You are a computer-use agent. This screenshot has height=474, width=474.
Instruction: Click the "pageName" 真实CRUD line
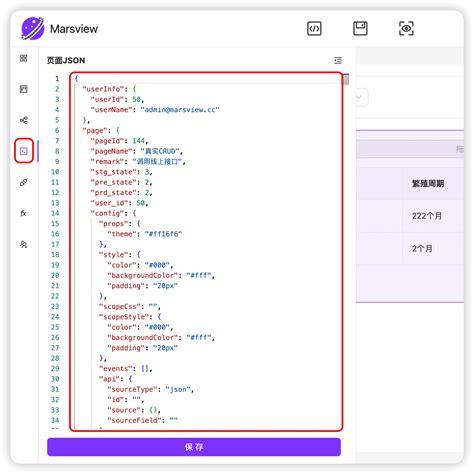[137, 151]
